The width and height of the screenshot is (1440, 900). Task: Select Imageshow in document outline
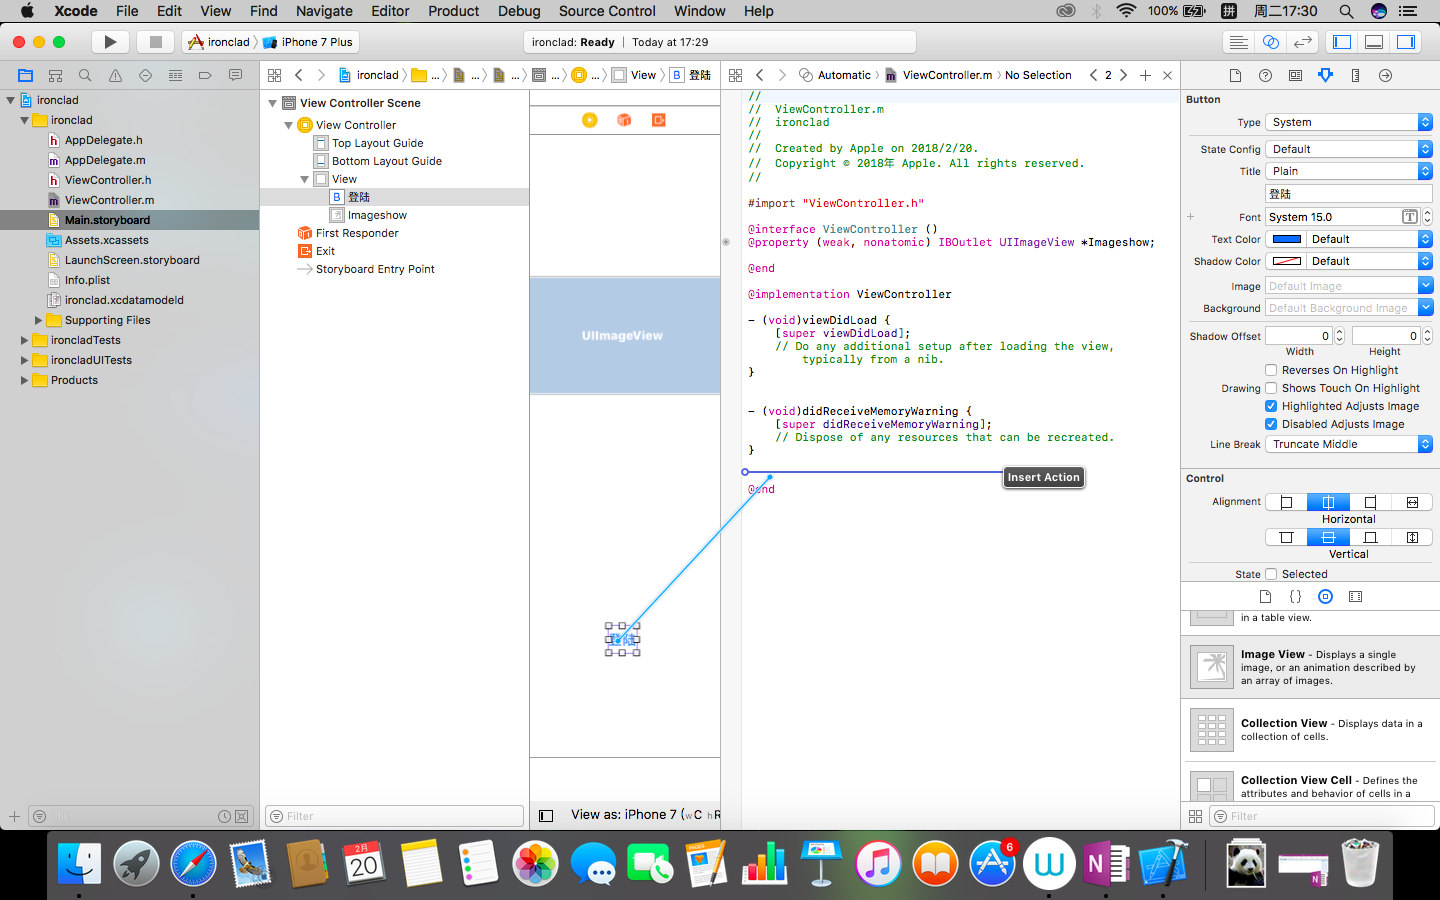[377, 215]
